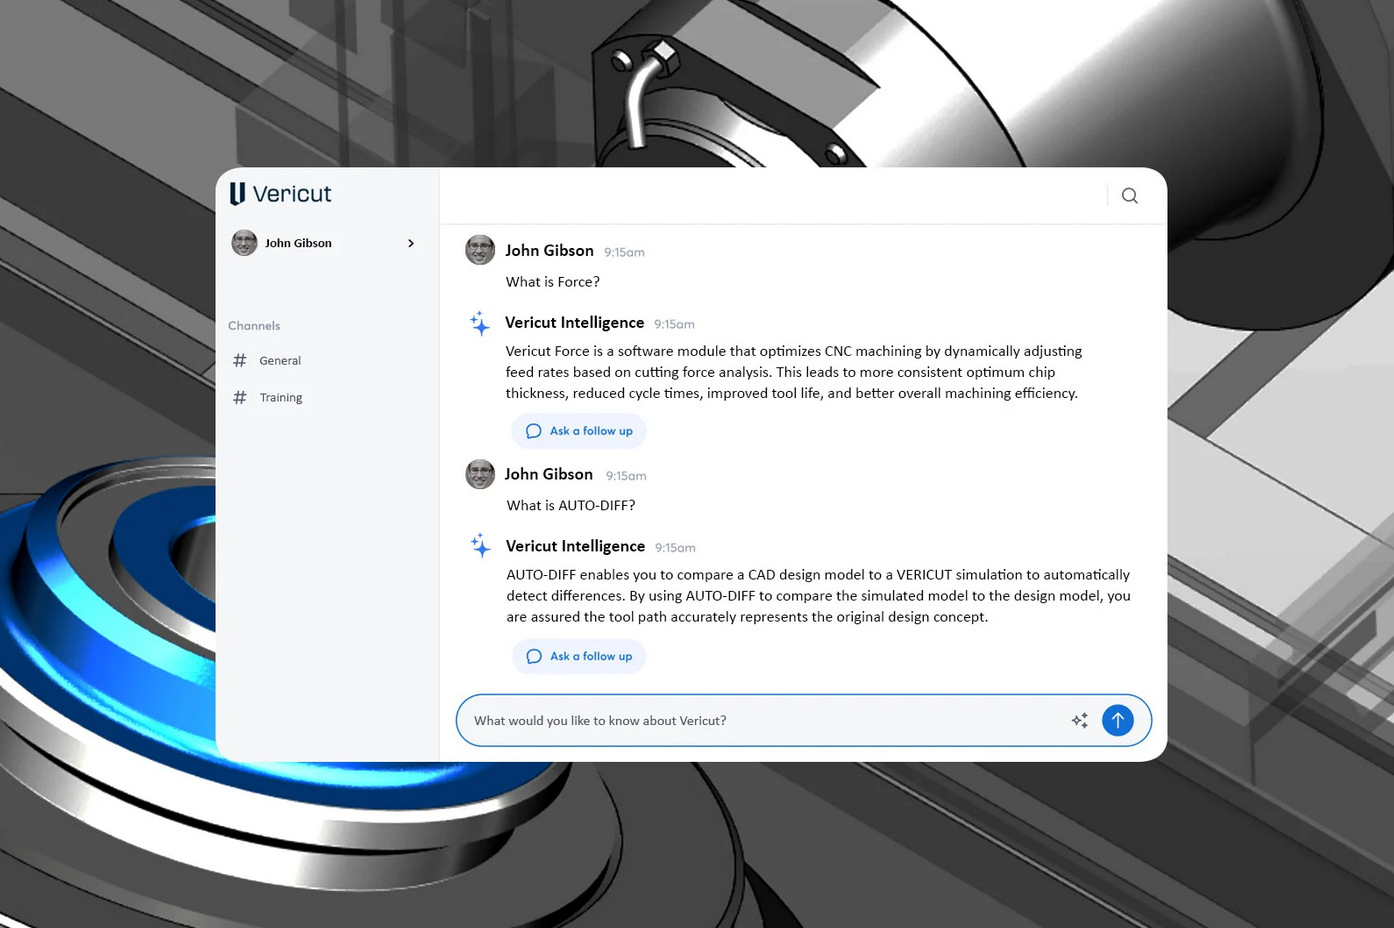The height and width of the screenshot is (928, 1394).
Task: Click John Gibson name above "What is Force?"
Action: coord(550,251)
